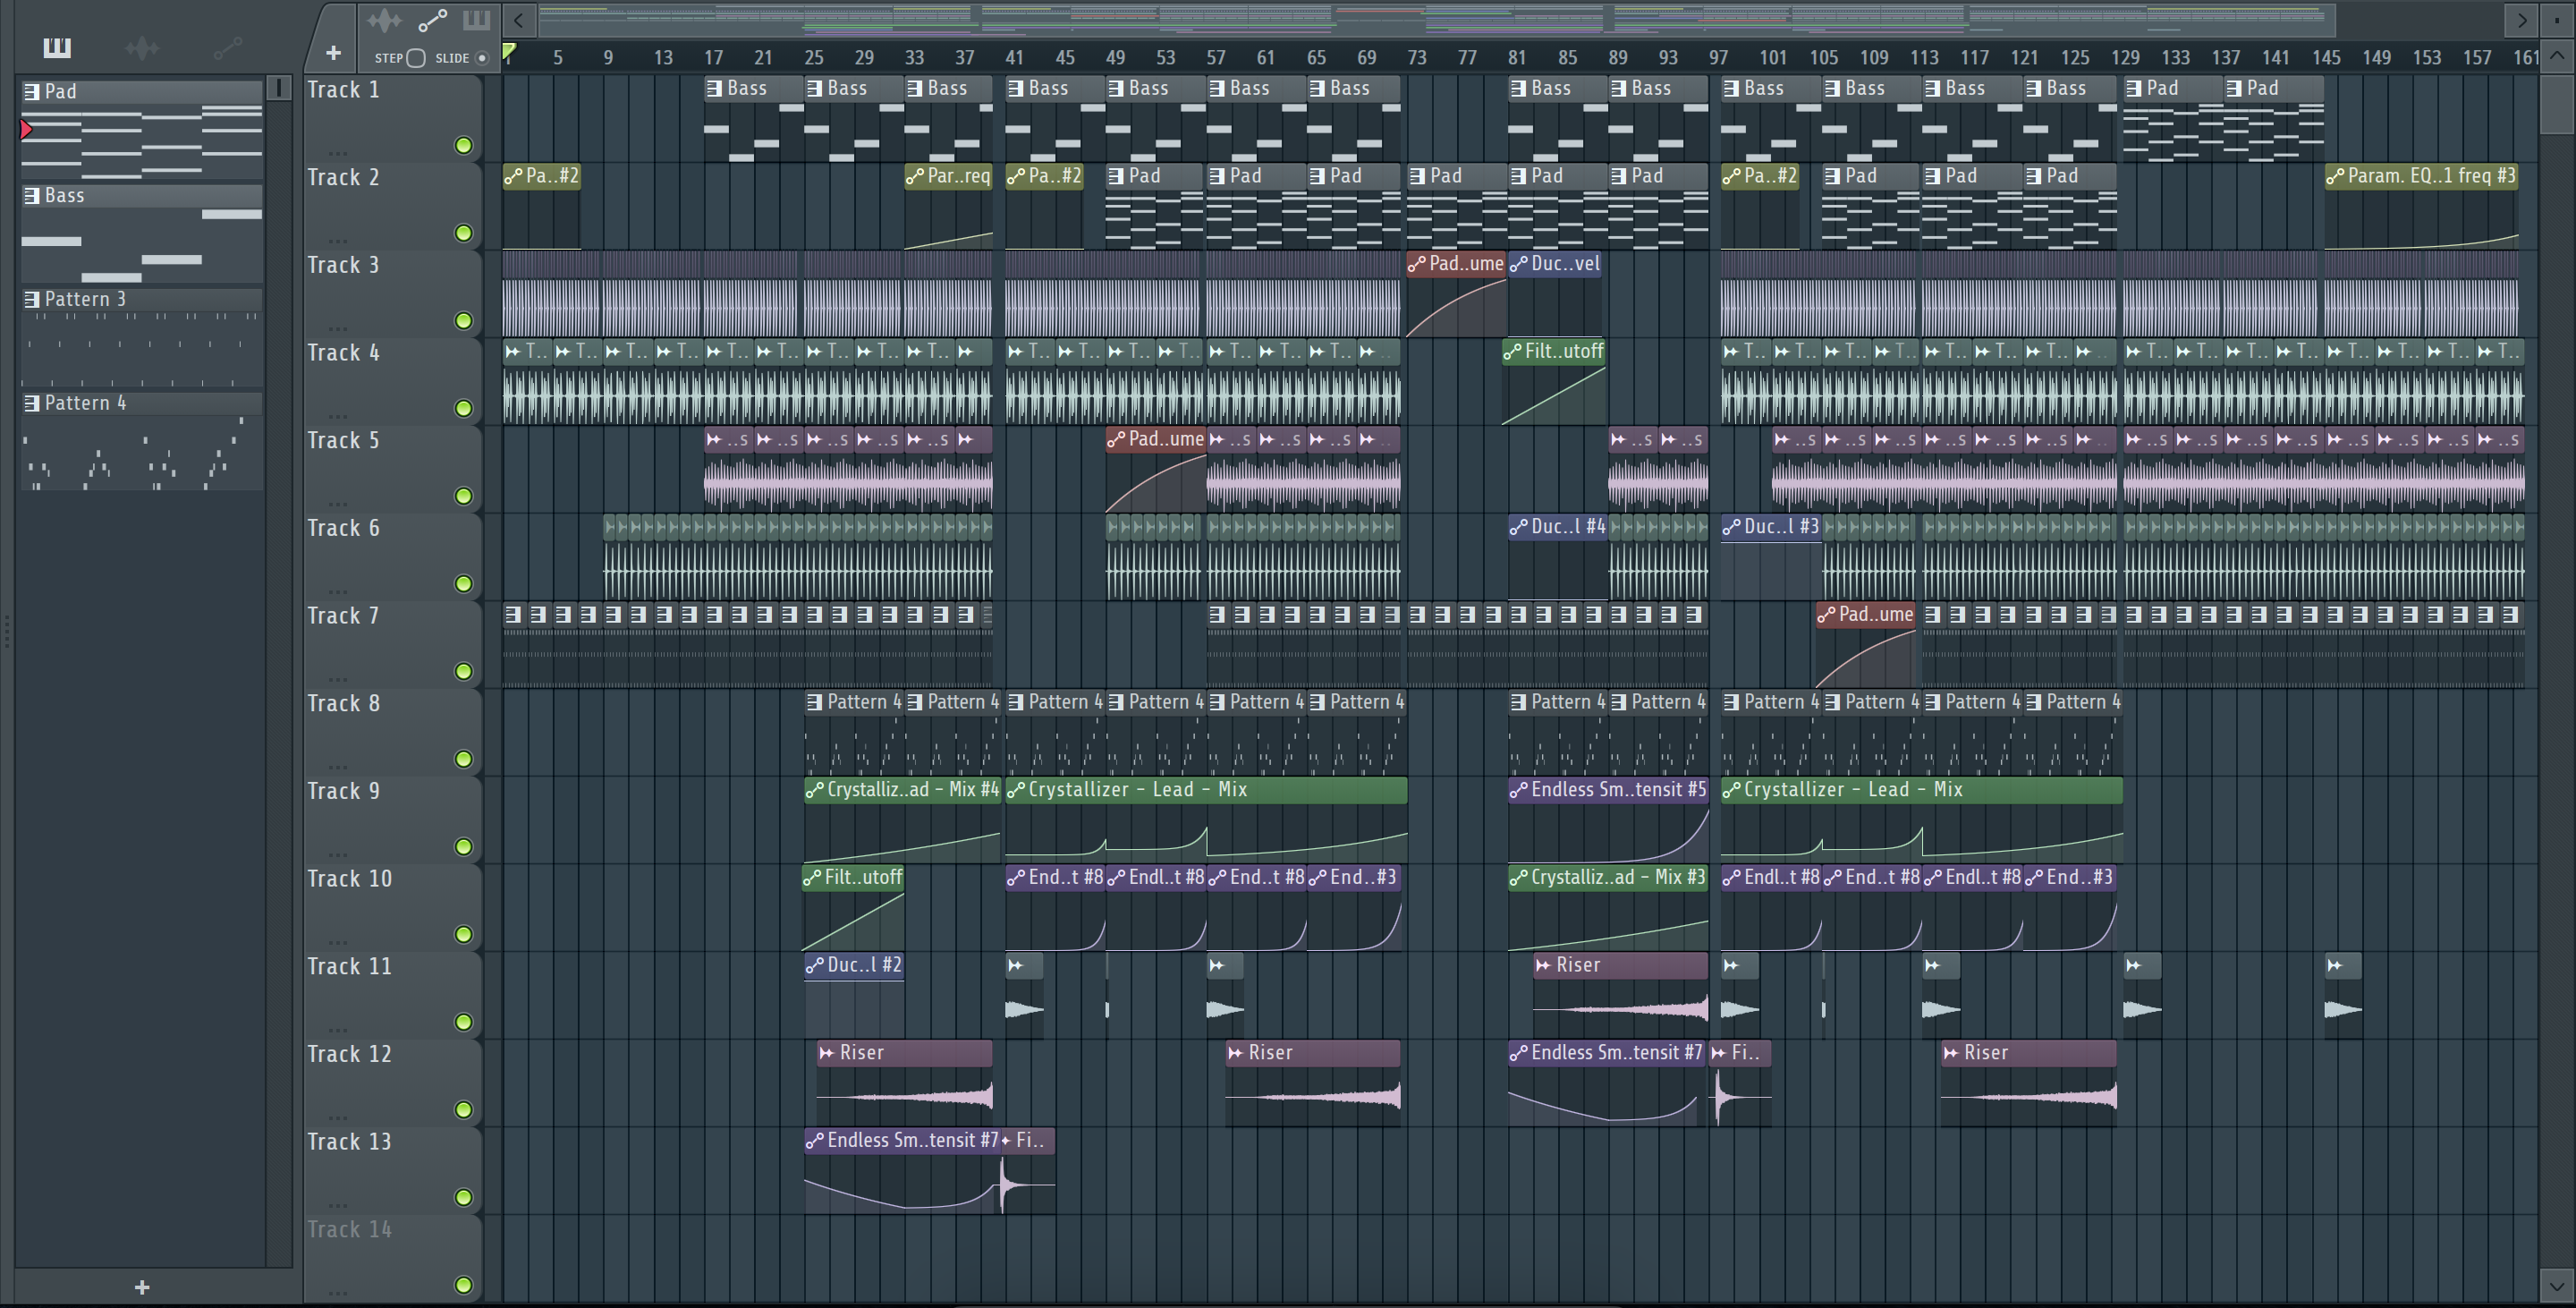2576x1308 pixels.
Task: Click the Pattern 4 icon in picker
Action: pos(32,403)
